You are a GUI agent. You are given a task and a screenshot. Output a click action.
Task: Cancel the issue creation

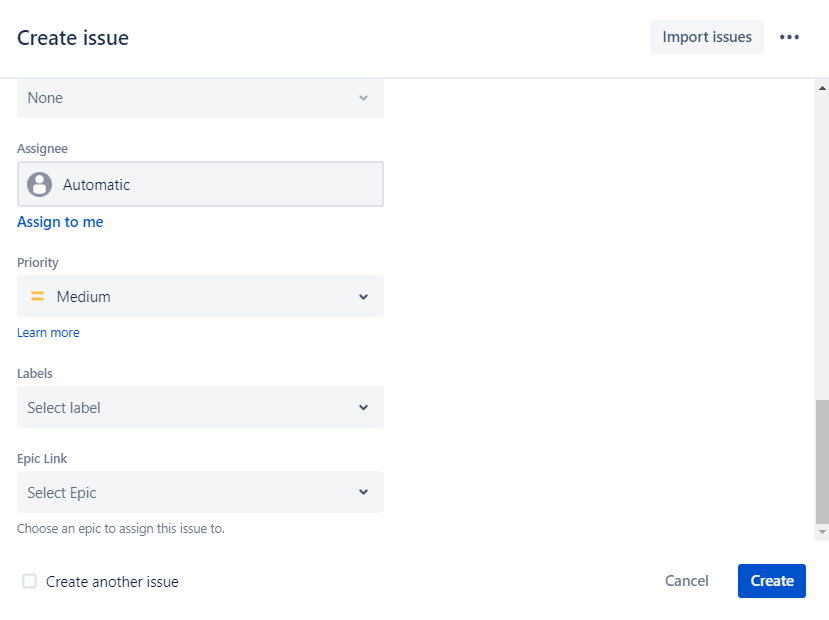coord(687,581)
